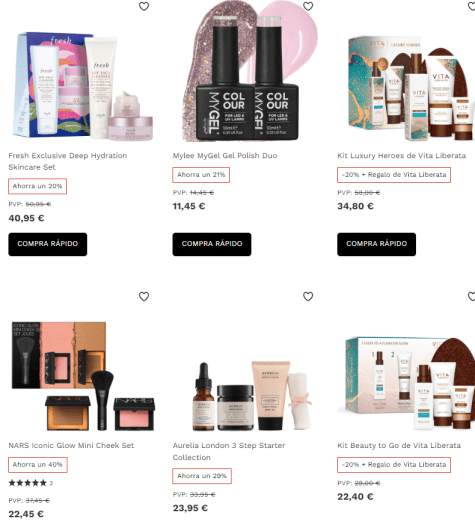Heart the Aurelia London Starter Collection
The width and height of the screenshot is (475, 525).
[308, 296]
